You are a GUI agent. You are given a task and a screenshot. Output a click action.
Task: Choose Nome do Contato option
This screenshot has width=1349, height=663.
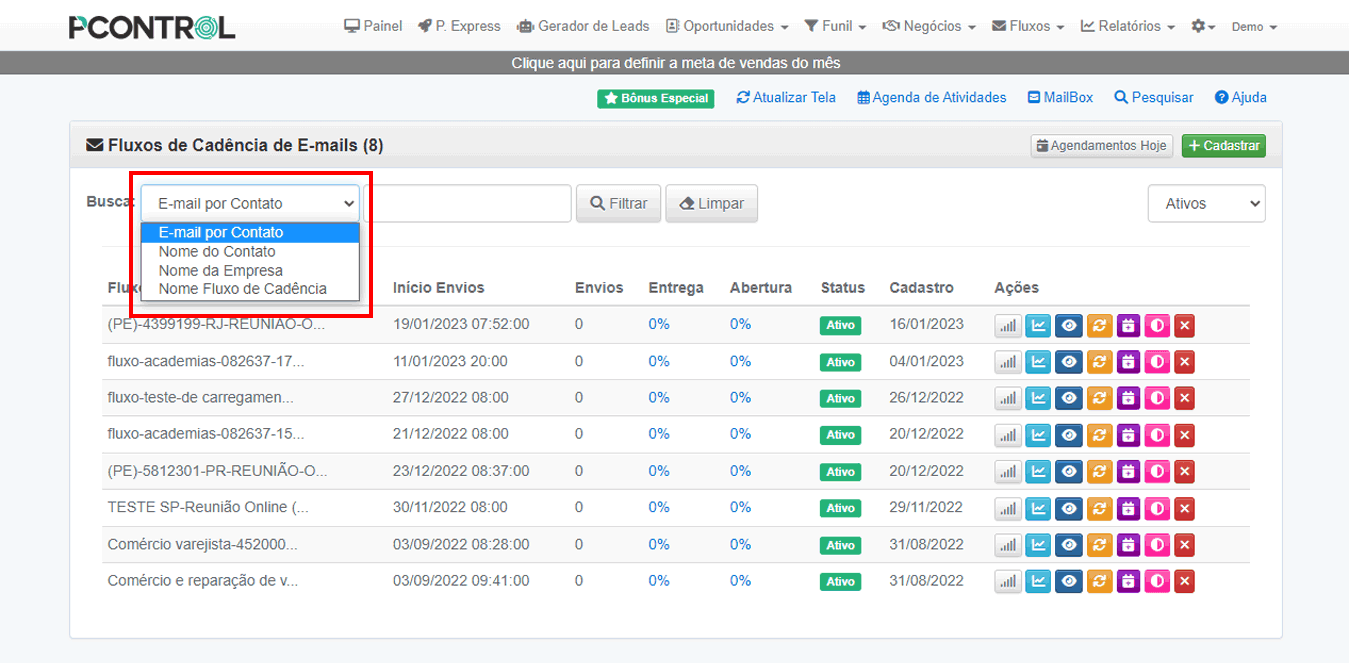coord(250,251)
